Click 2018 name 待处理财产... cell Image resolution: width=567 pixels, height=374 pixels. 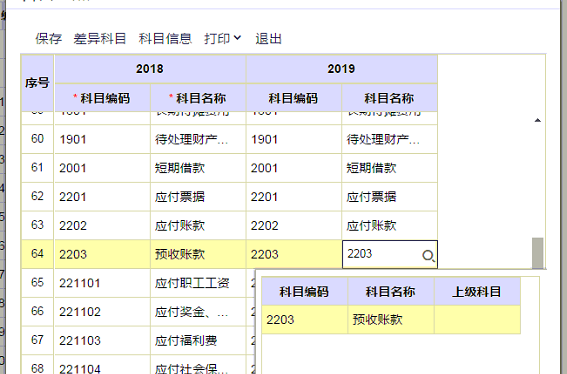click(198, 139)
